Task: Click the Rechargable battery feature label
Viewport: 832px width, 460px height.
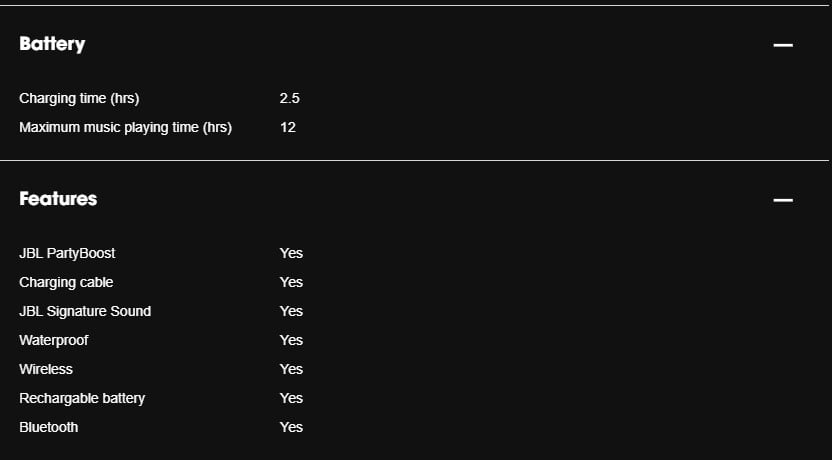Action: [82, 398]
